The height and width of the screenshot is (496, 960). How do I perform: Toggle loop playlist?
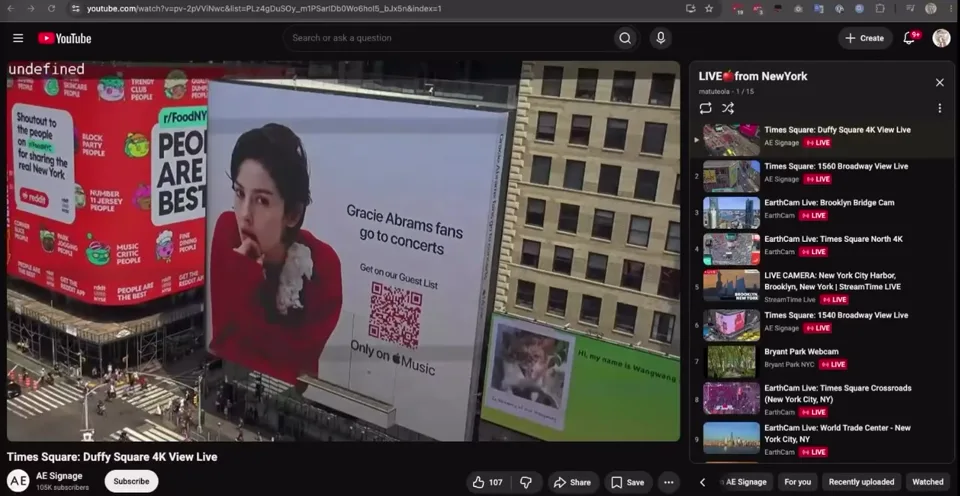click(705, 108)
